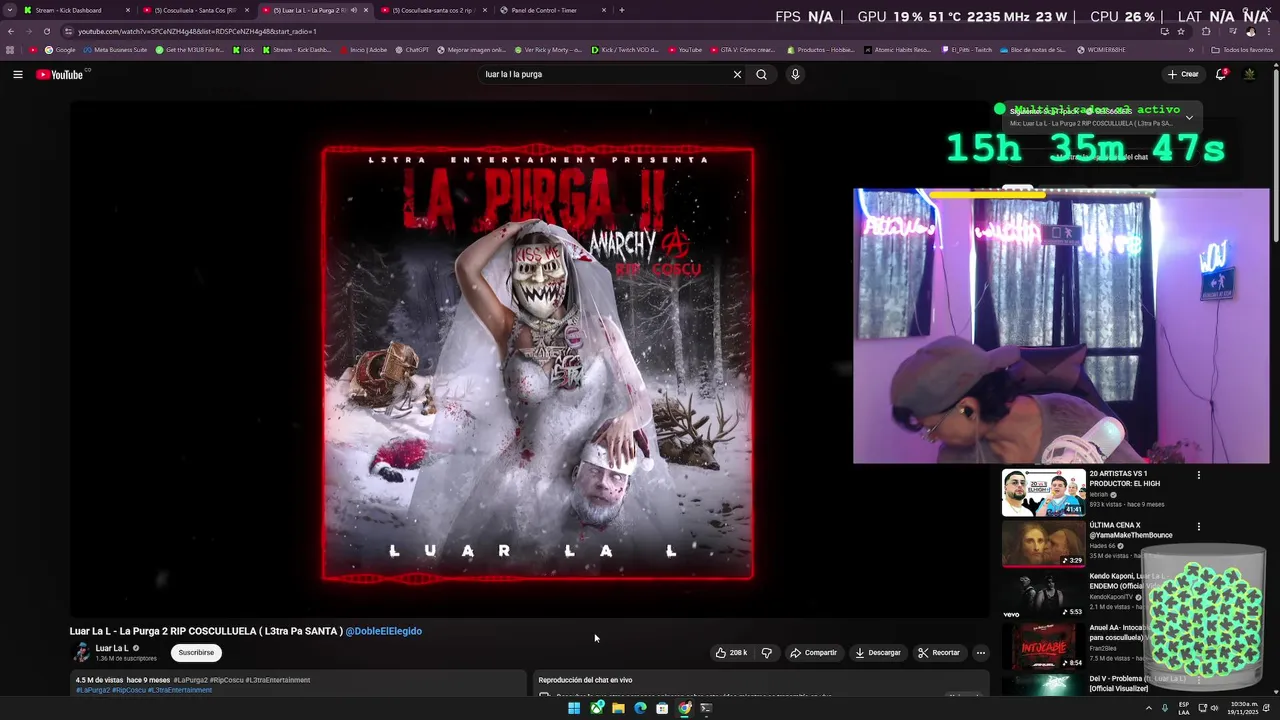The height and width of the screenshot is (720, 1280).
Task: Open the apps grid in bookmarks bar
Action: [10, 49]
